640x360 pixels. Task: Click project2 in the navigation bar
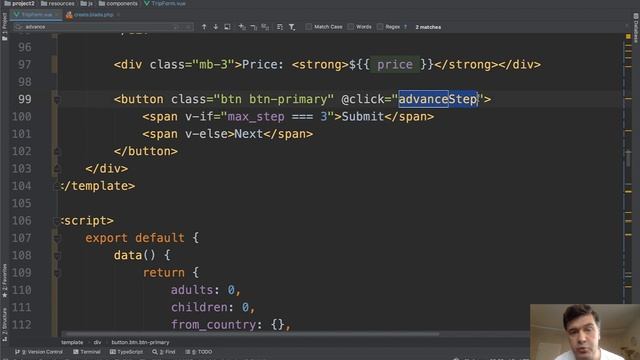20,4
